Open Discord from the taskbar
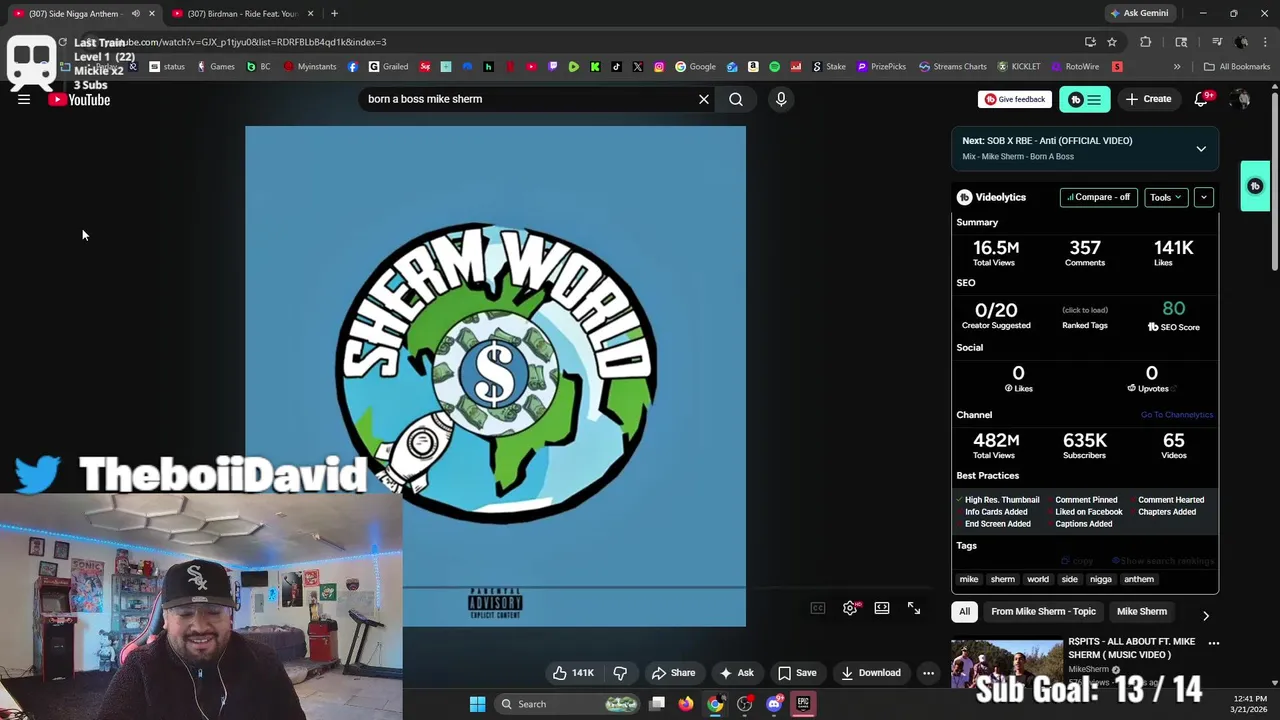The height and width of the screenshot is (720, 1280). (774, 704)
